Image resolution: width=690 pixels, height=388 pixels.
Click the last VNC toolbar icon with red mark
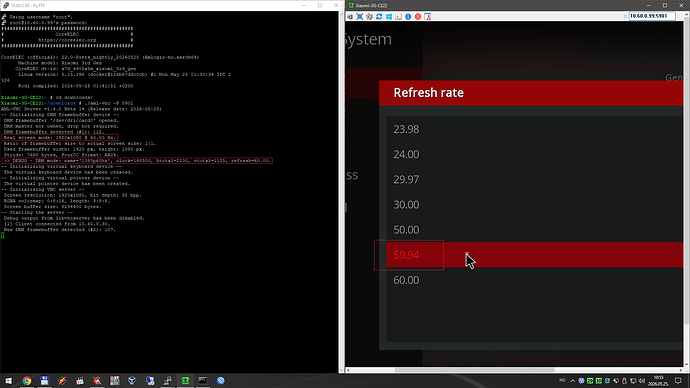[x=427, y=16]
